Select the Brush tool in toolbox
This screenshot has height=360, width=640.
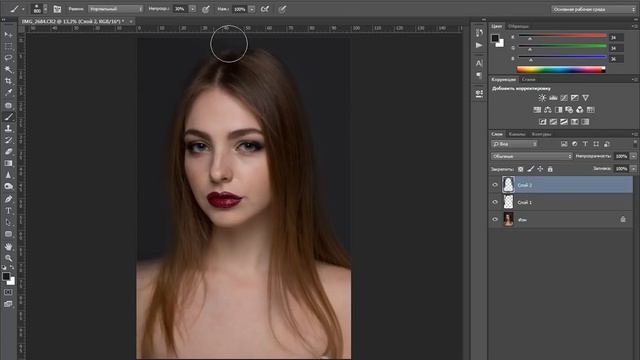click(8, 117)
